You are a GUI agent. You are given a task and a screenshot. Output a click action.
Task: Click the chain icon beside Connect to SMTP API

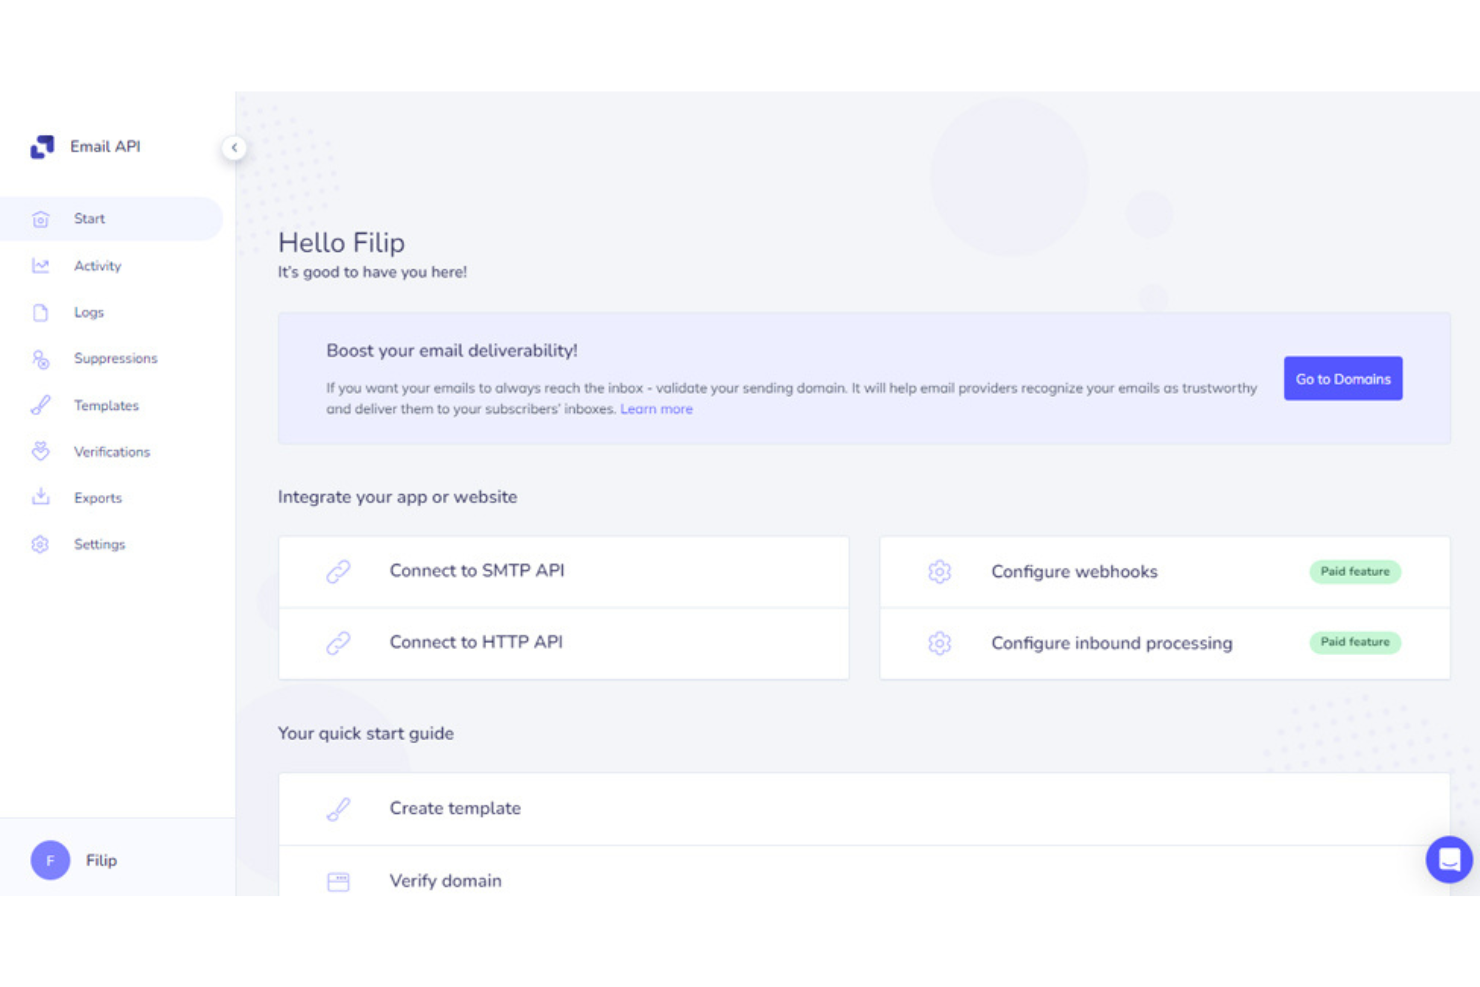click(x=338, y=571)
